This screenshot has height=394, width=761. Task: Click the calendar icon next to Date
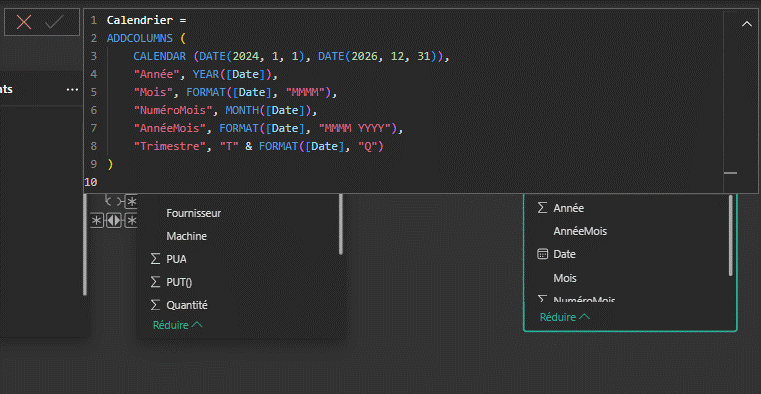click(543, 254)
